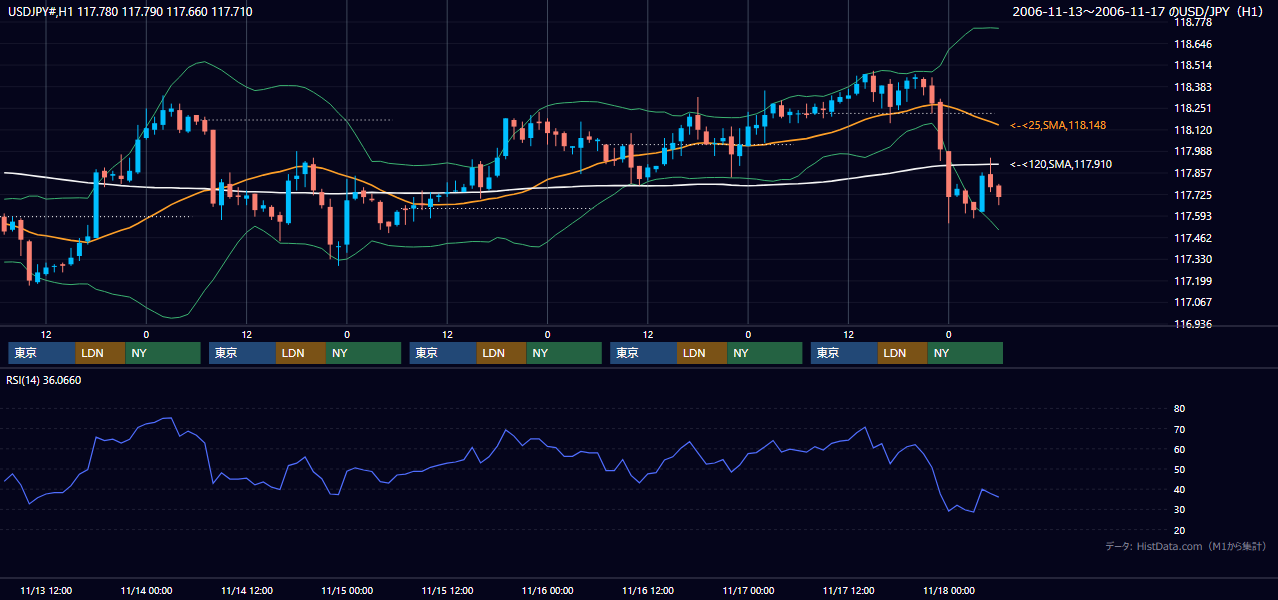The width and height of the screenshot is (1278, 600).
Task: Click price axis value 117.725
Action: click(1192, 195)
